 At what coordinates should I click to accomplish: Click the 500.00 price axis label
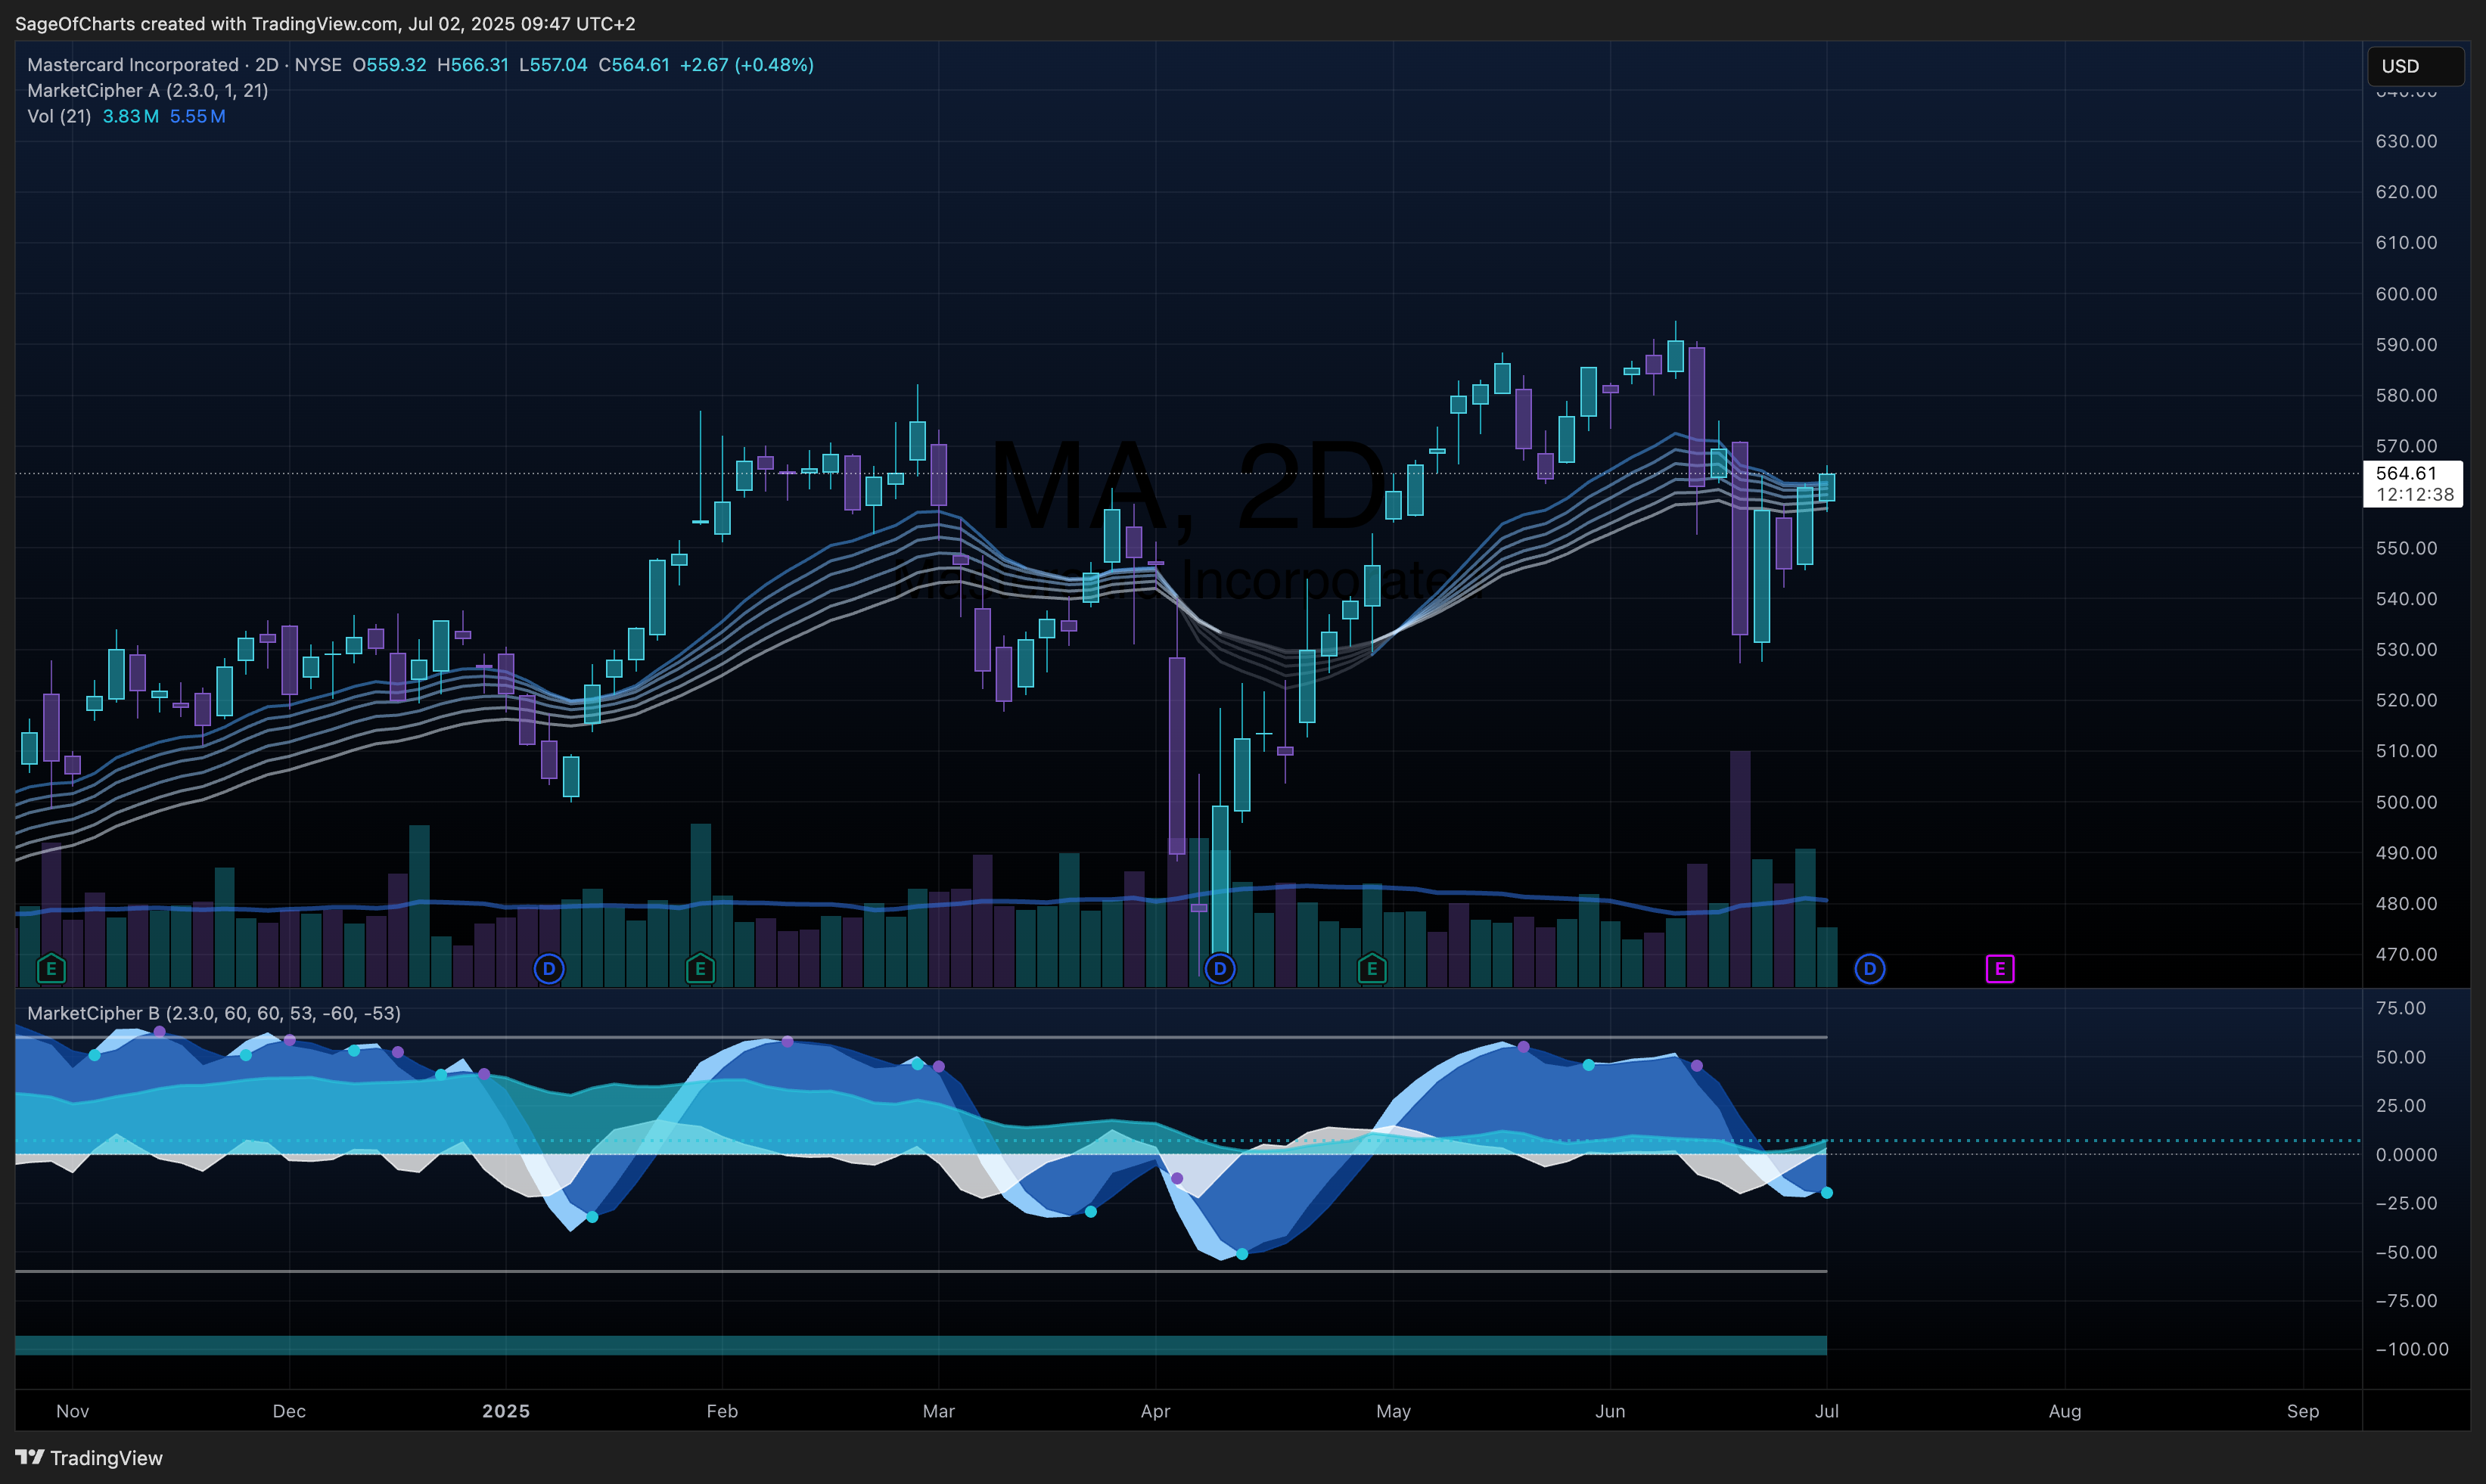click(x=2406, y=802)
